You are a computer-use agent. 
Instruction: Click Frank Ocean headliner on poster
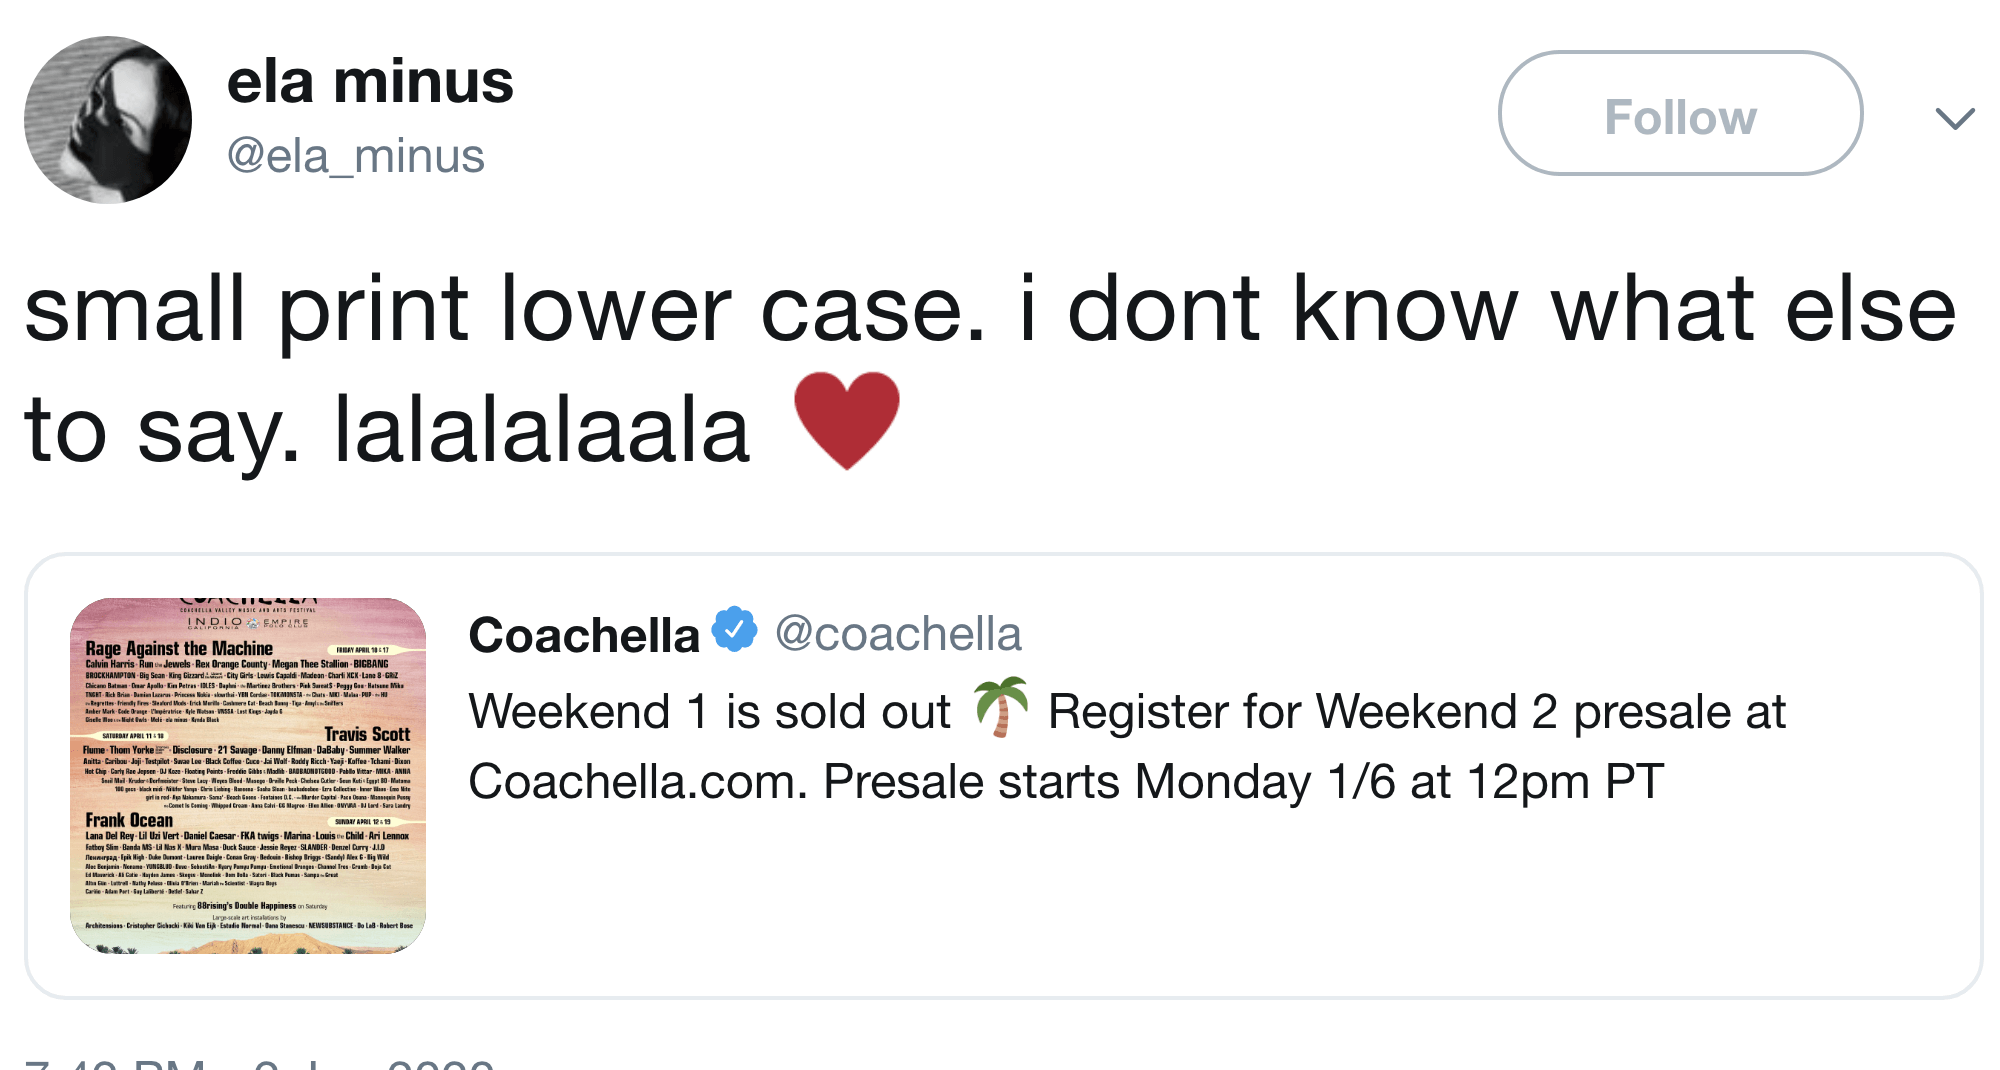pos(129,820)
